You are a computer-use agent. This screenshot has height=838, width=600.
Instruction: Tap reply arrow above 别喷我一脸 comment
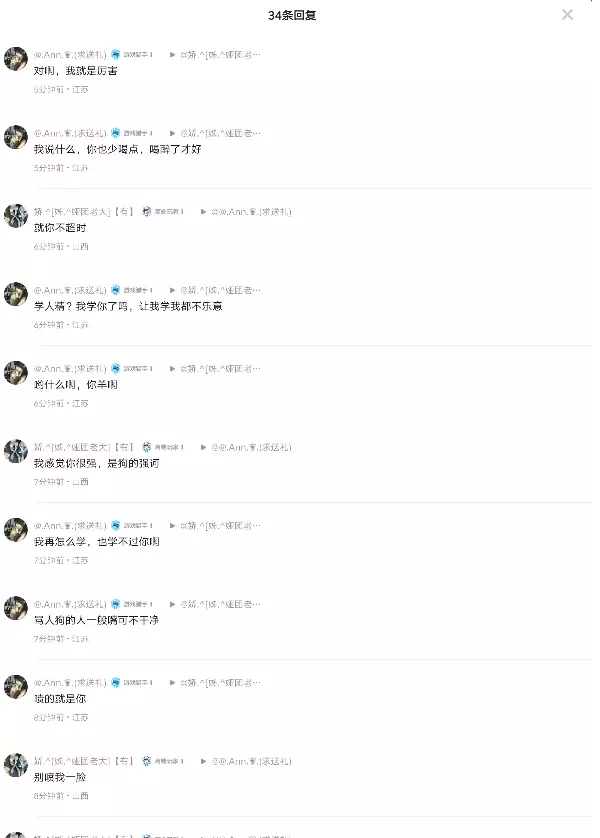click(203, 761)
